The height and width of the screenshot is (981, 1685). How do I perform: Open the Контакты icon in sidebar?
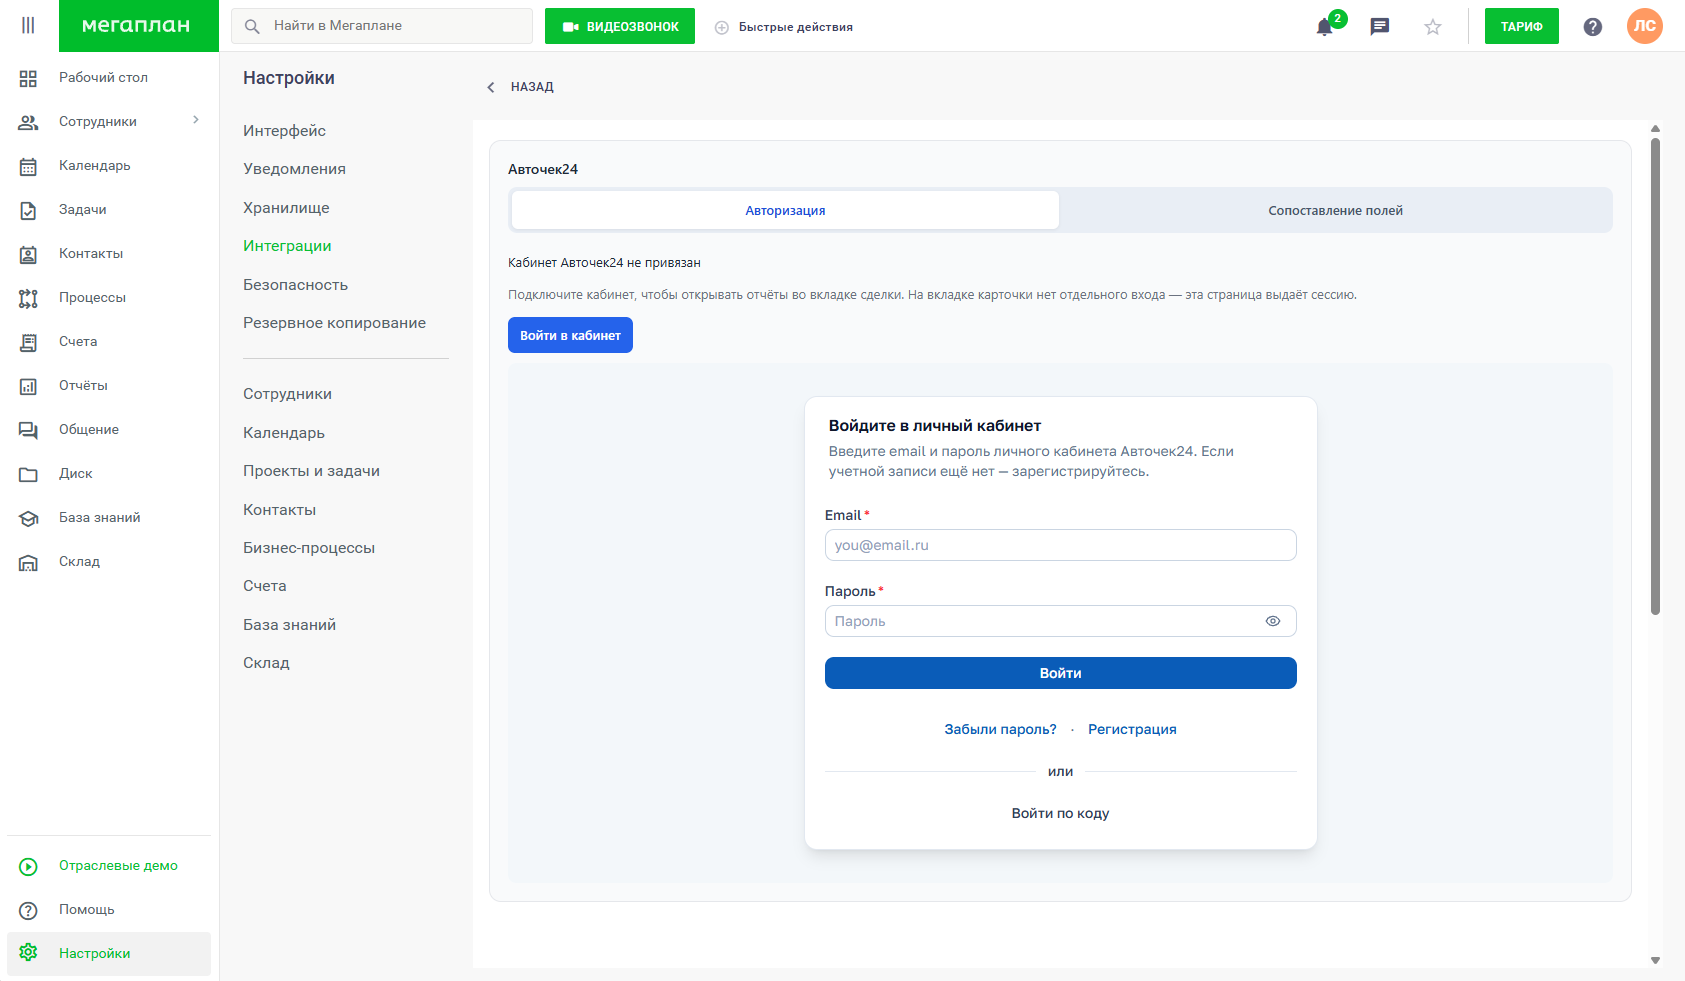28,254
